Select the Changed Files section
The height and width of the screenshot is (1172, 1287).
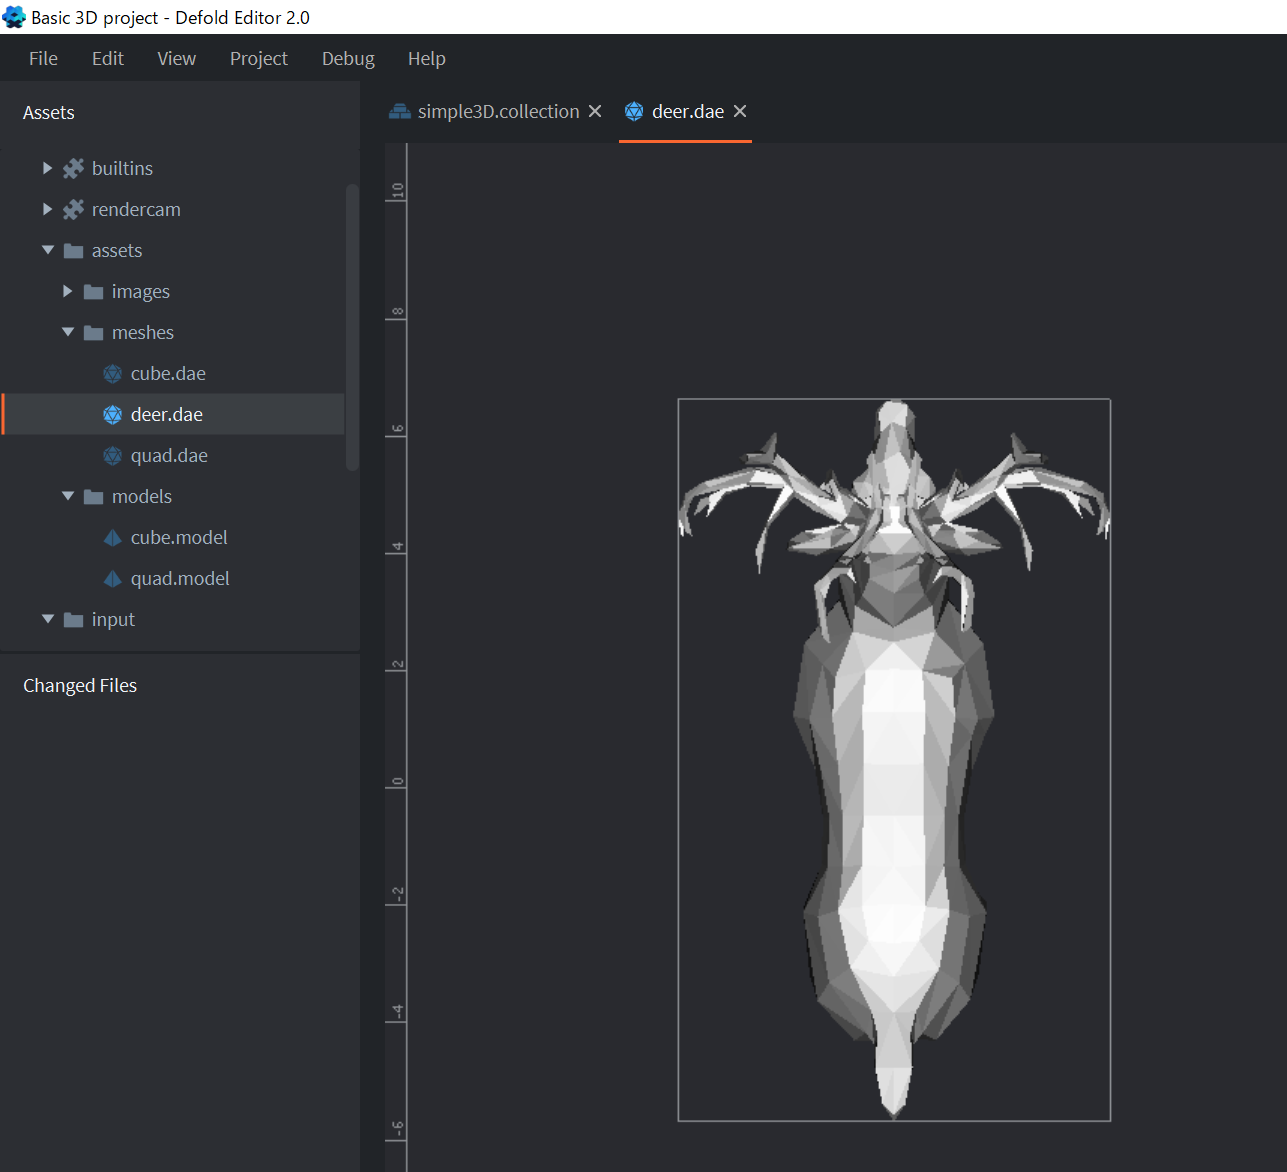pyautogui.click(x=80, y=685)
